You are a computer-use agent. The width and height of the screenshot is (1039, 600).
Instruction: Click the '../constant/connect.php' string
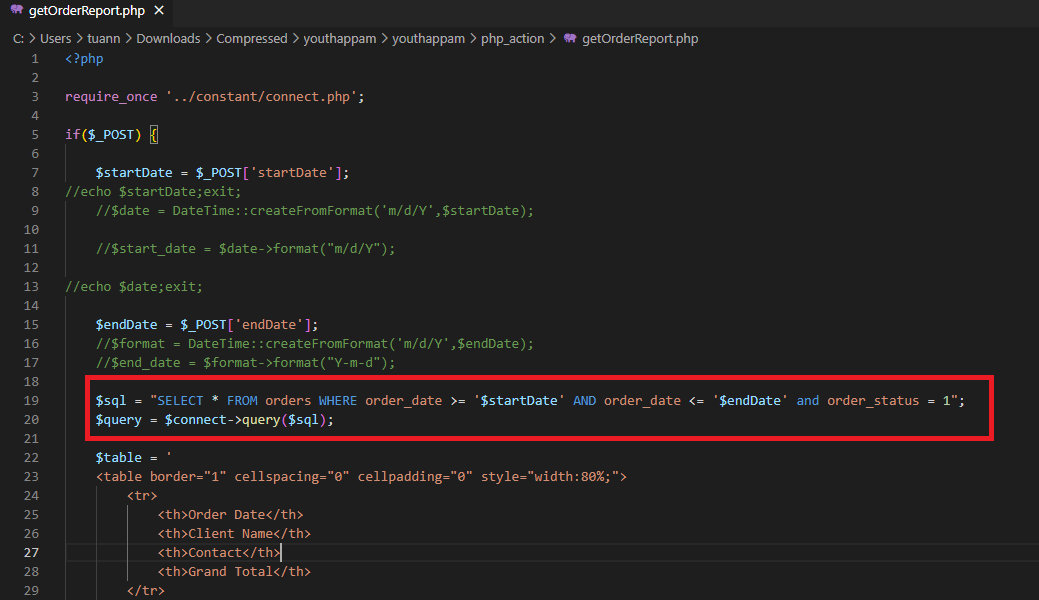262,96
